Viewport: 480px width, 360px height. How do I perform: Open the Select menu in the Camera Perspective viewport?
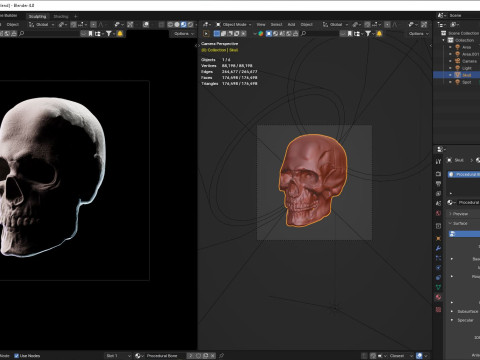(276, 25)
